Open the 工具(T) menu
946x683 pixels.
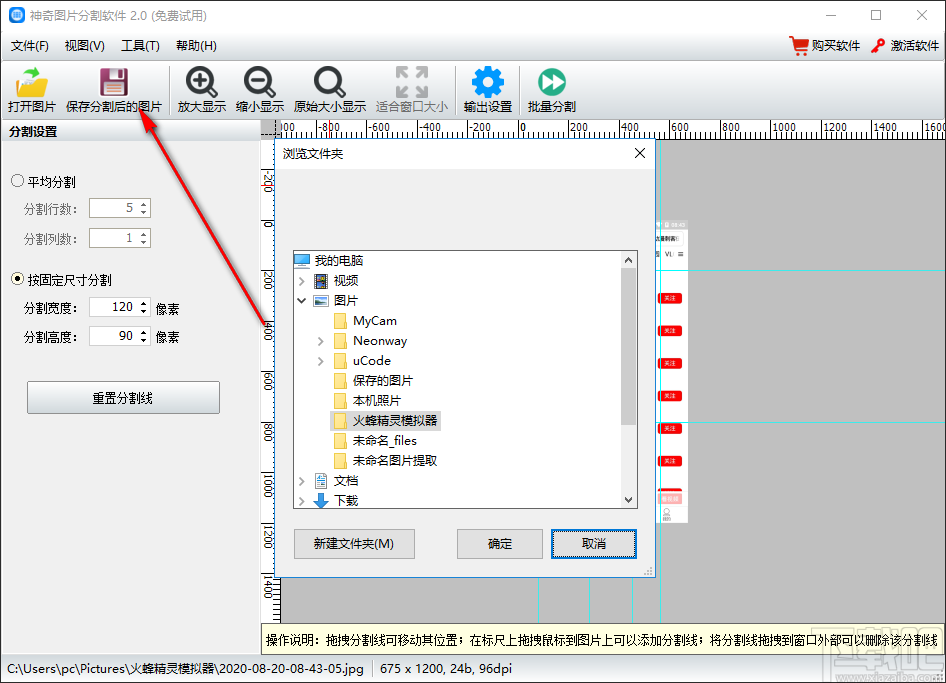140,46
